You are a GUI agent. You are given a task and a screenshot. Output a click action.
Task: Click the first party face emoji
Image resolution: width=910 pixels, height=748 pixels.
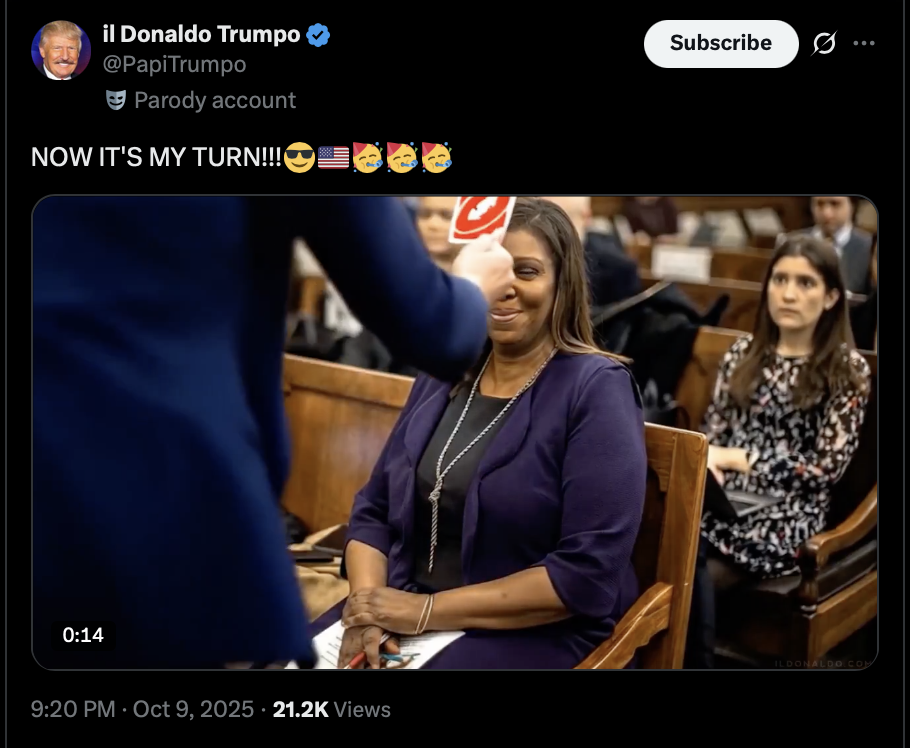click(x=368, y=157)
